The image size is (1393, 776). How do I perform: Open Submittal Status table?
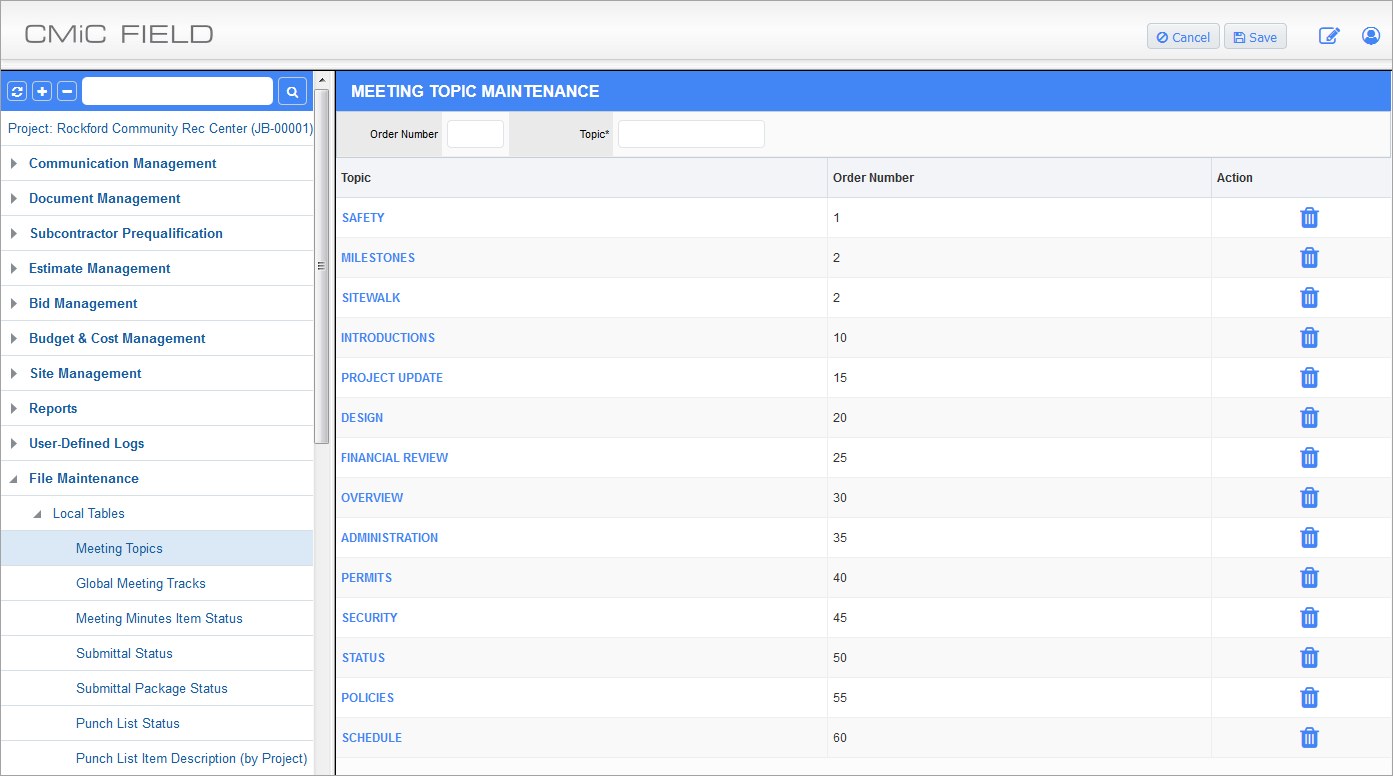124,653
